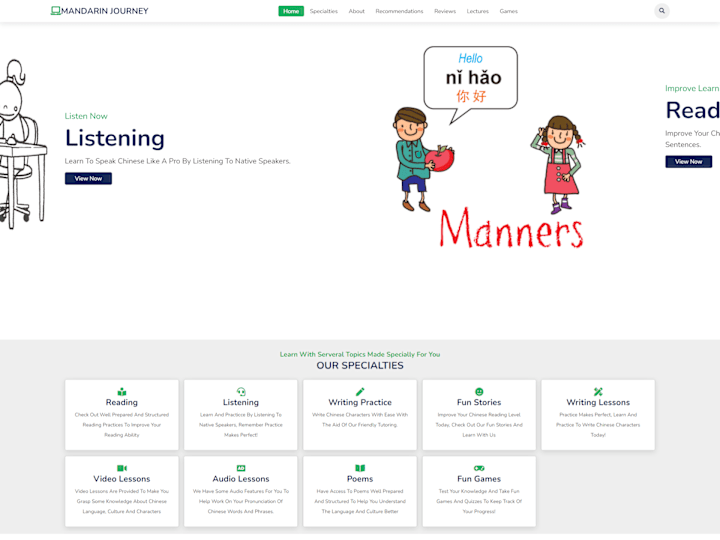
Task: Select the Reading specialty card title
Action: click(x=122, y=402)
